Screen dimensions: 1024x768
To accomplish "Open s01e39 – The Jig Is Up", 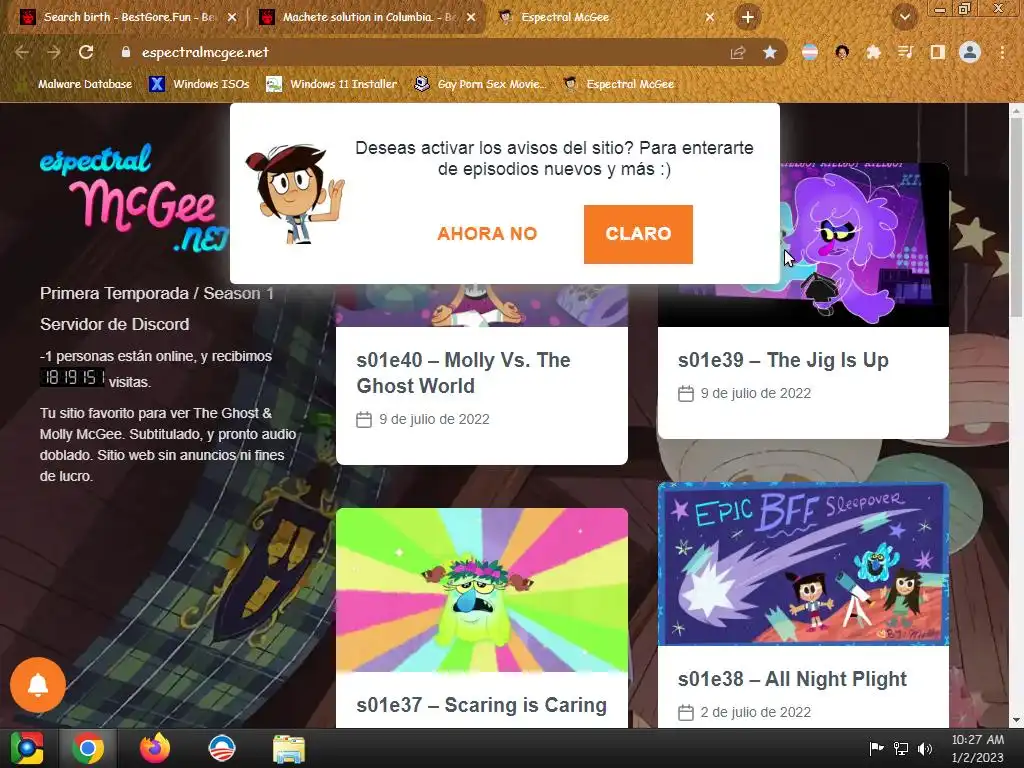I will click(x=783, y=360).
